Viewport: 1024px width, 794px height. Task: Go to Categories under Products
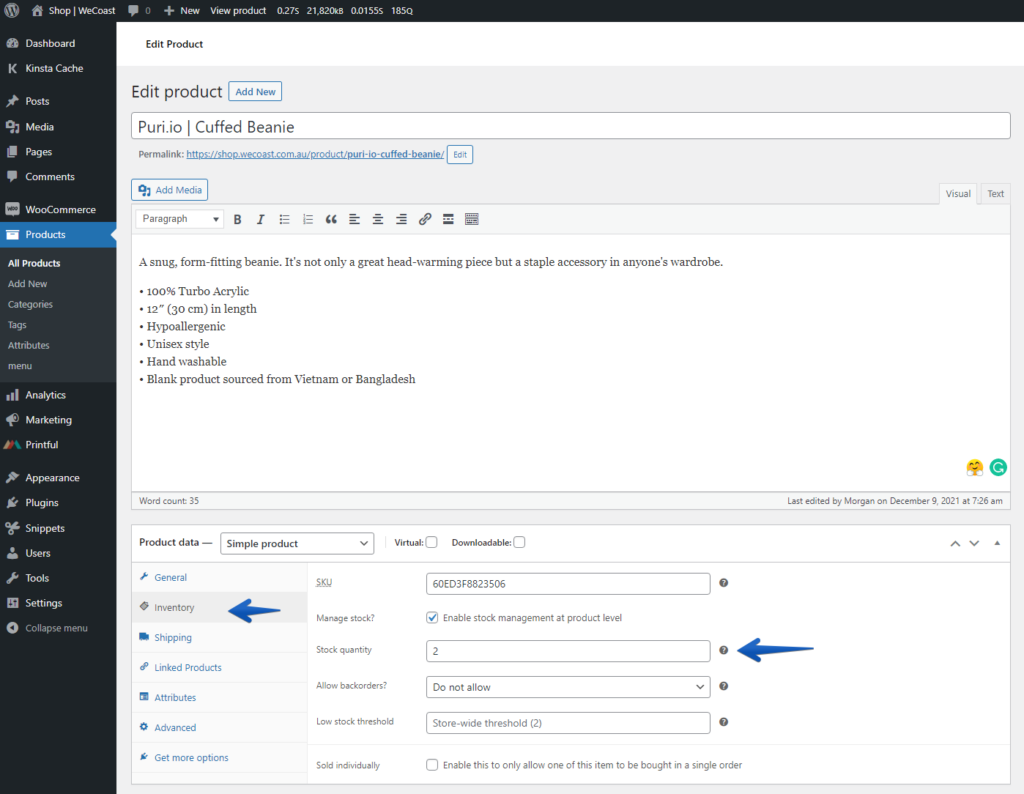30,304
